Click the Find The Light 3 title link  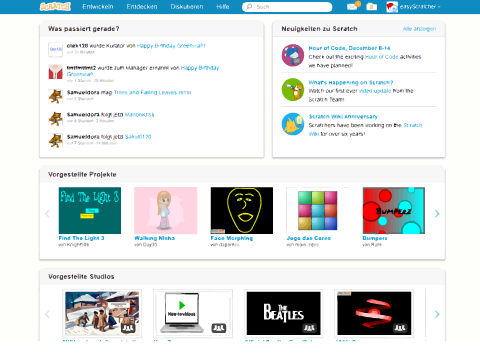tap(81, 238)
